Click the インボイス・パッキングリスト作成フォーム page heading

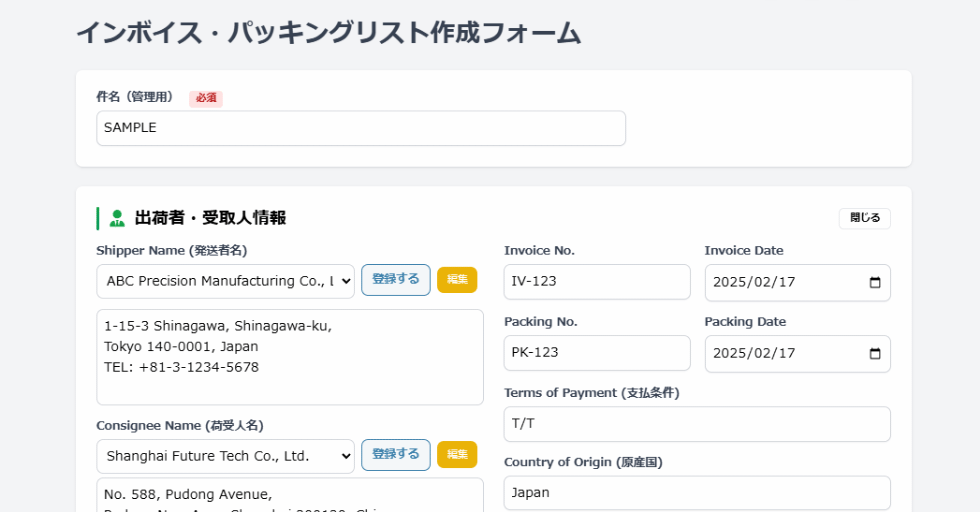pos(328,33)
